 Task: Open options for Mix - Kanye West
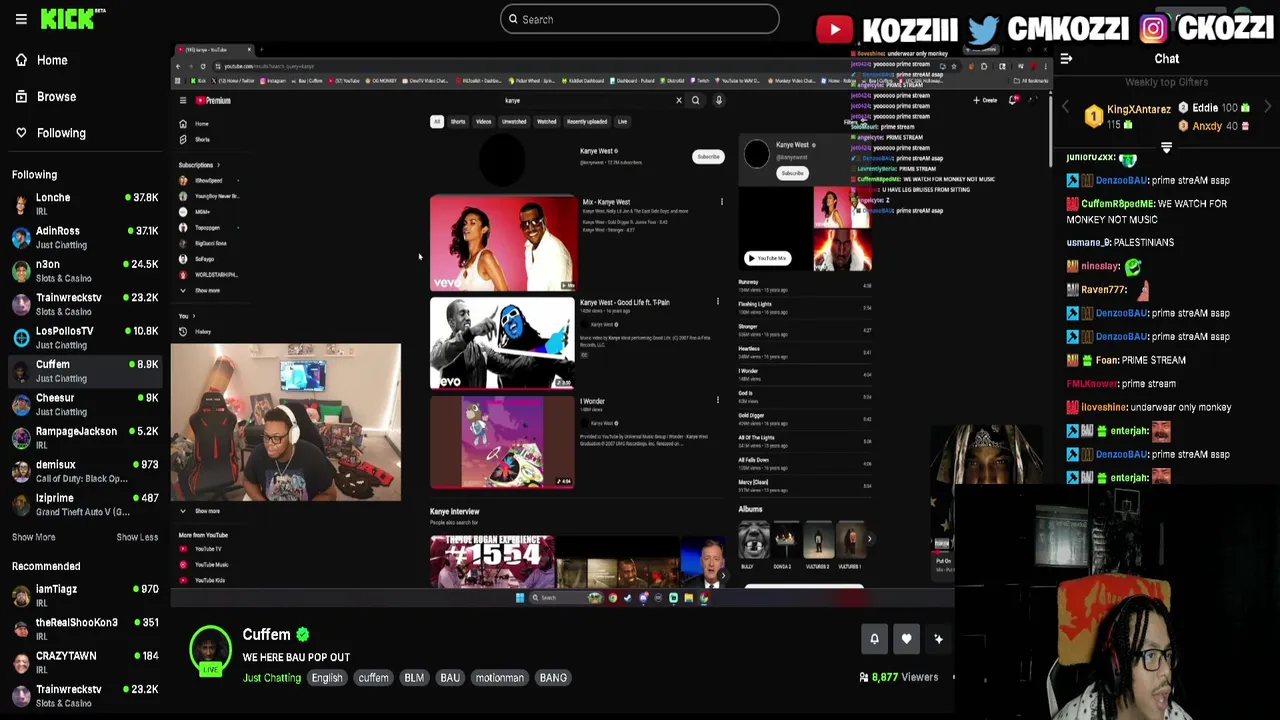tap(721, 202)
